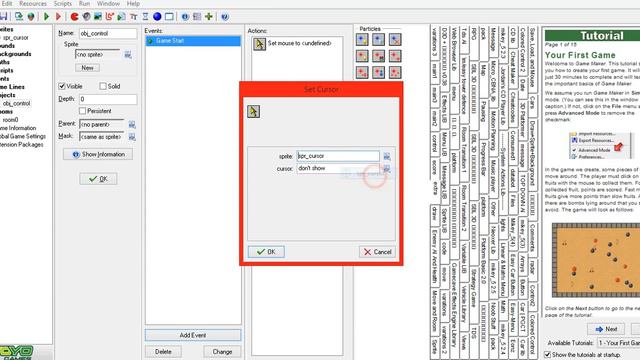
Task: Switch to the Progress Bar action tab
Action: pyautogui.click(x=484, y=159)
